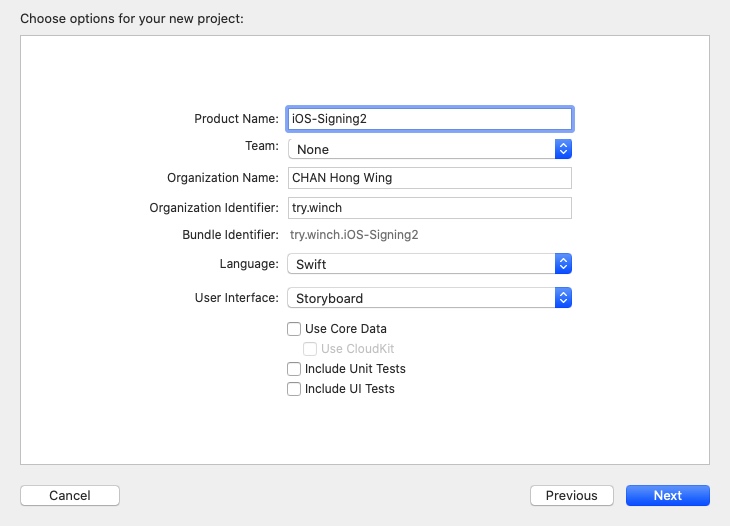This screenshot has height=526, width=730.
Task: Click the Bundle Identifier value text
Action: (x=354, y=235)
